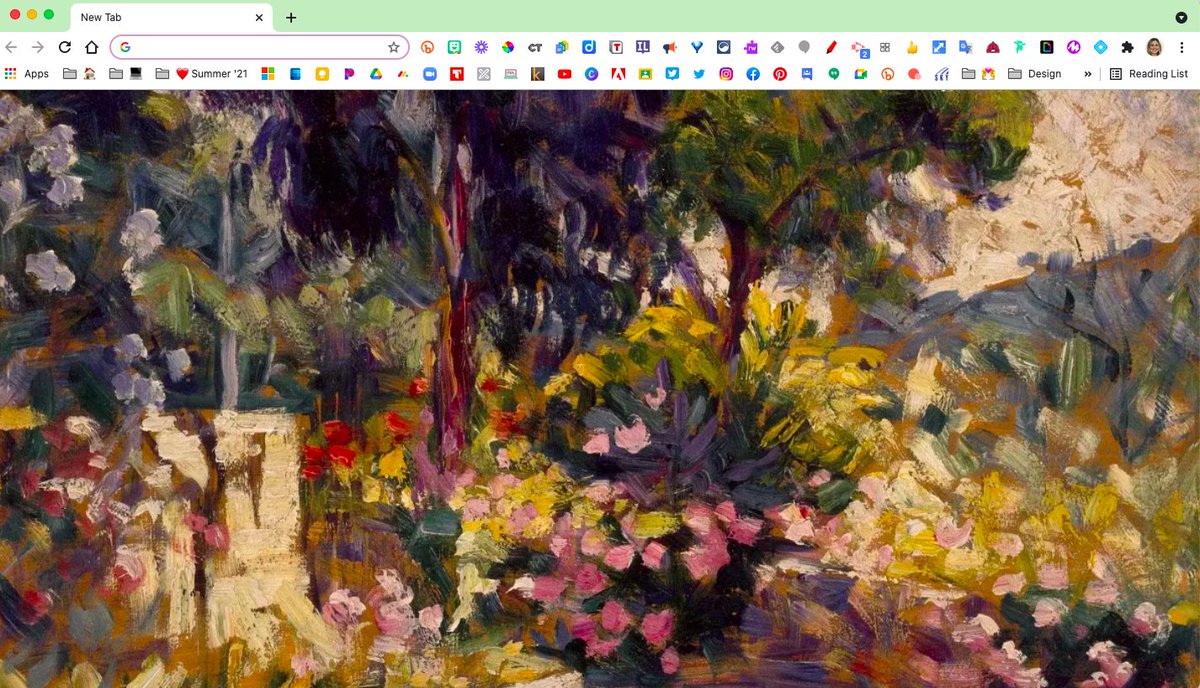Open the Instagram bookmark
1200x688 pixels.
[726, 74]
